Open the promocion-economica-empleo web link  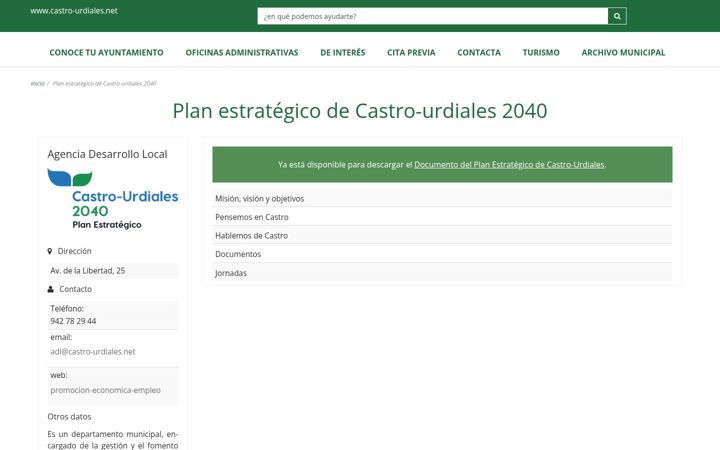[106, 390]
